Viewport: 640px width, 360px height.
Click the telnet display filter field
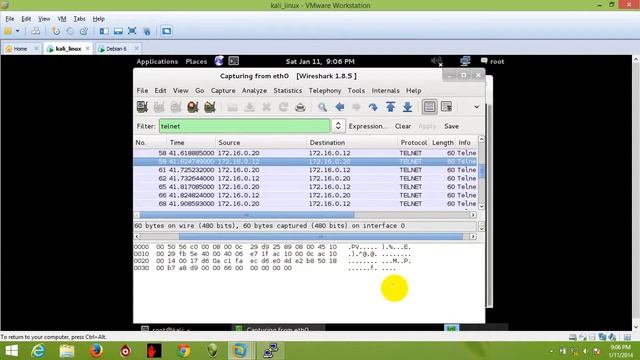(x=244, y=126)
